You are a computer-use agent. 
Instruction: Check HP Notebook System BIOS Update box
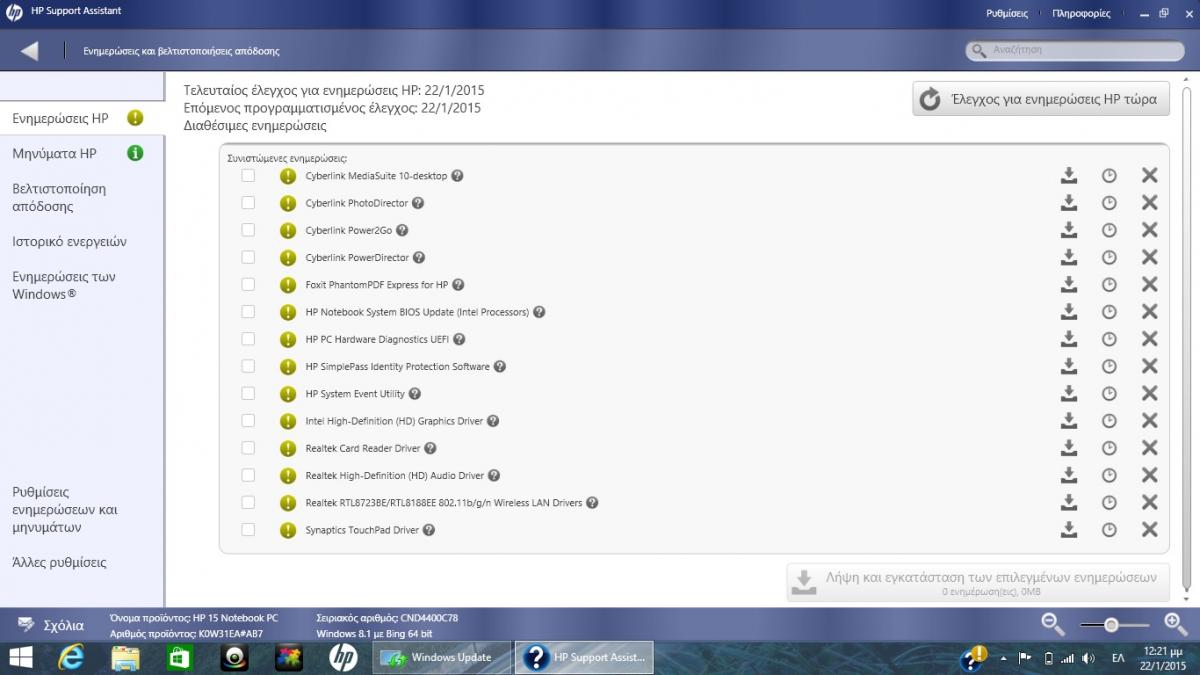pos(248,312)
